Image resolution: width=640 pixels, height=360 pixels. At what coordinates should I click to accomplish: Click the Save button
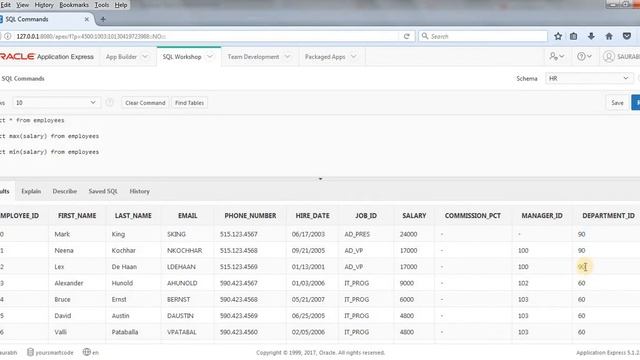617,103
